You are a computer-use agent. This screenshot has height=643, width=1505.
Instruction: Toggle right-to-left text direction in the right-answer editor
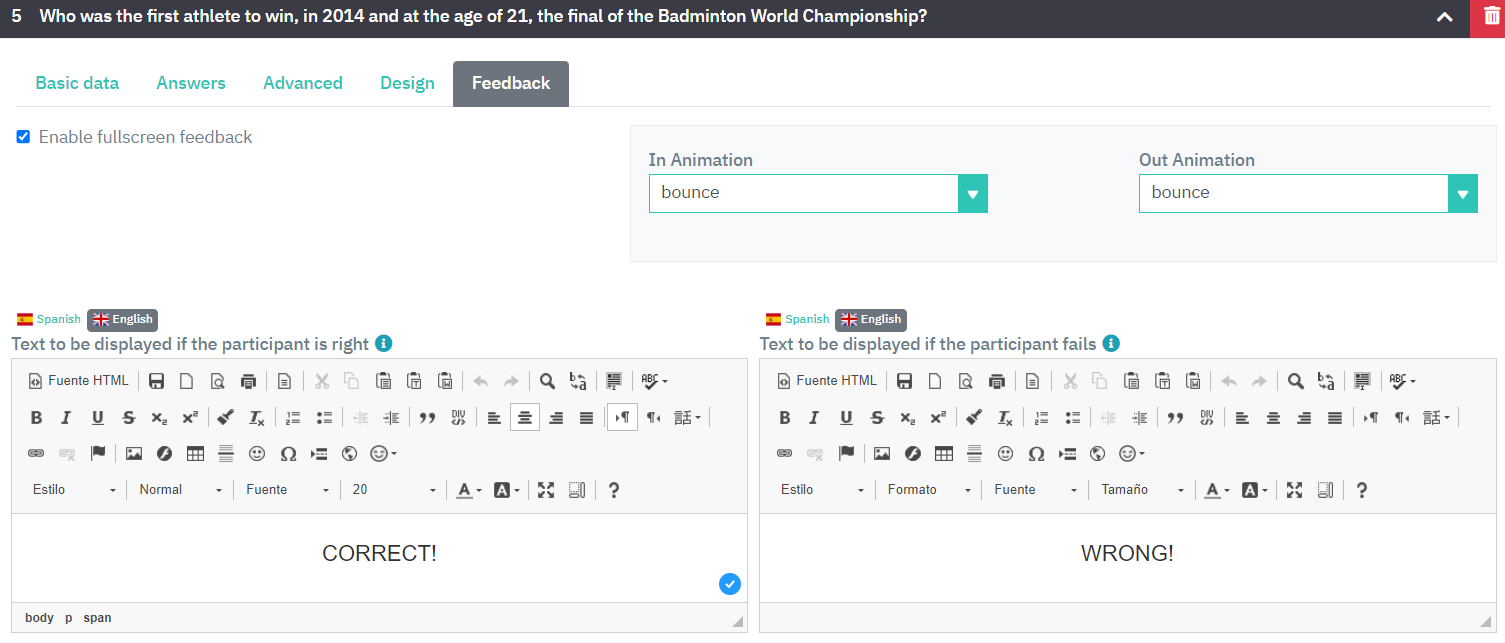(x=653, y=418)
